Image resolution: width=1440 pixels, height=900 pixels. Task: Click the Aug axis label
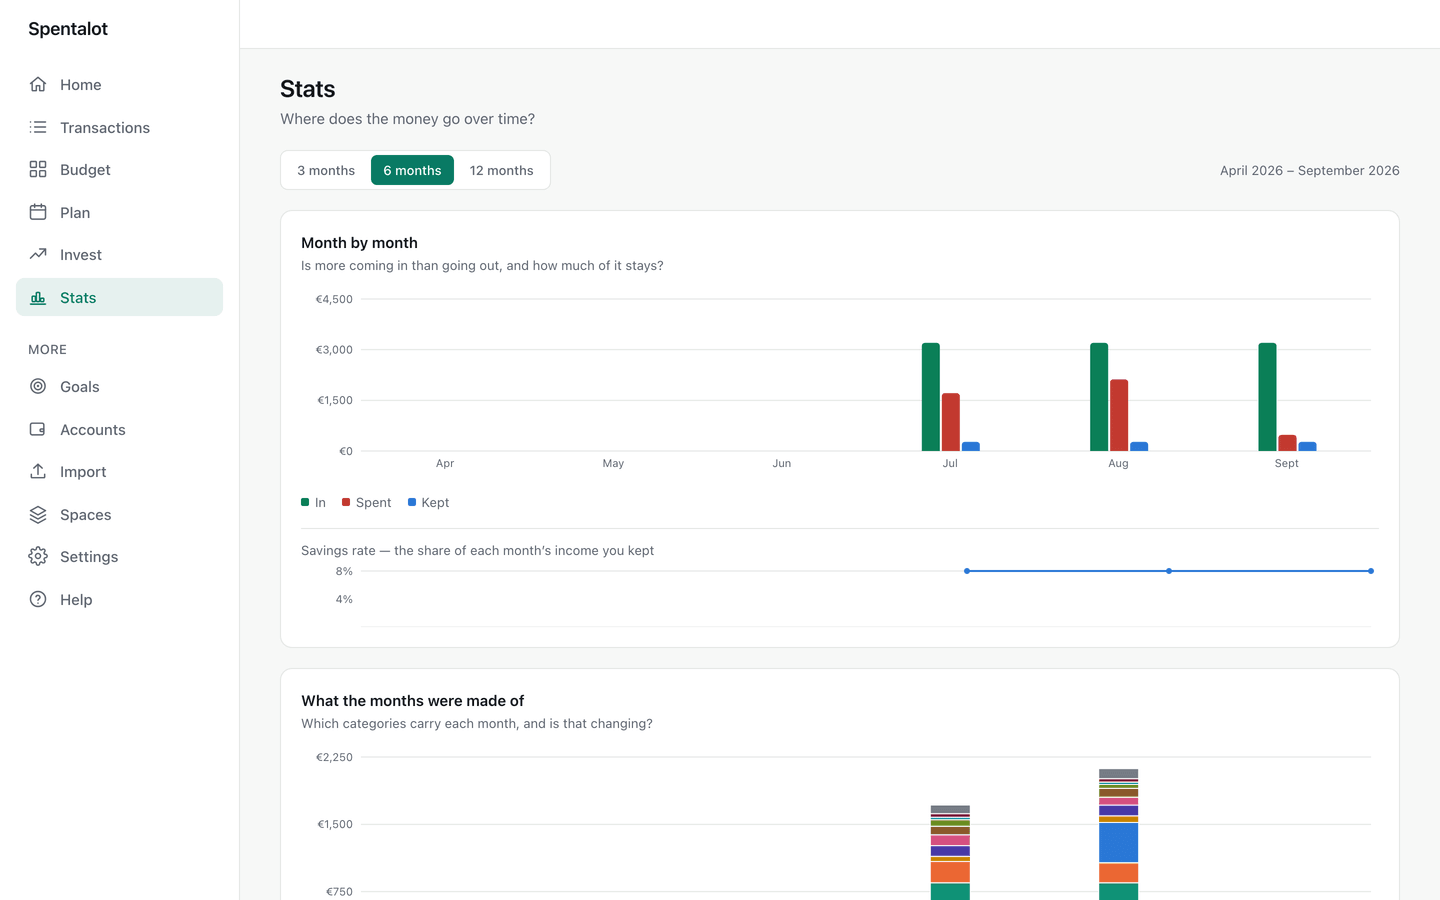(x=1118, y=463)
